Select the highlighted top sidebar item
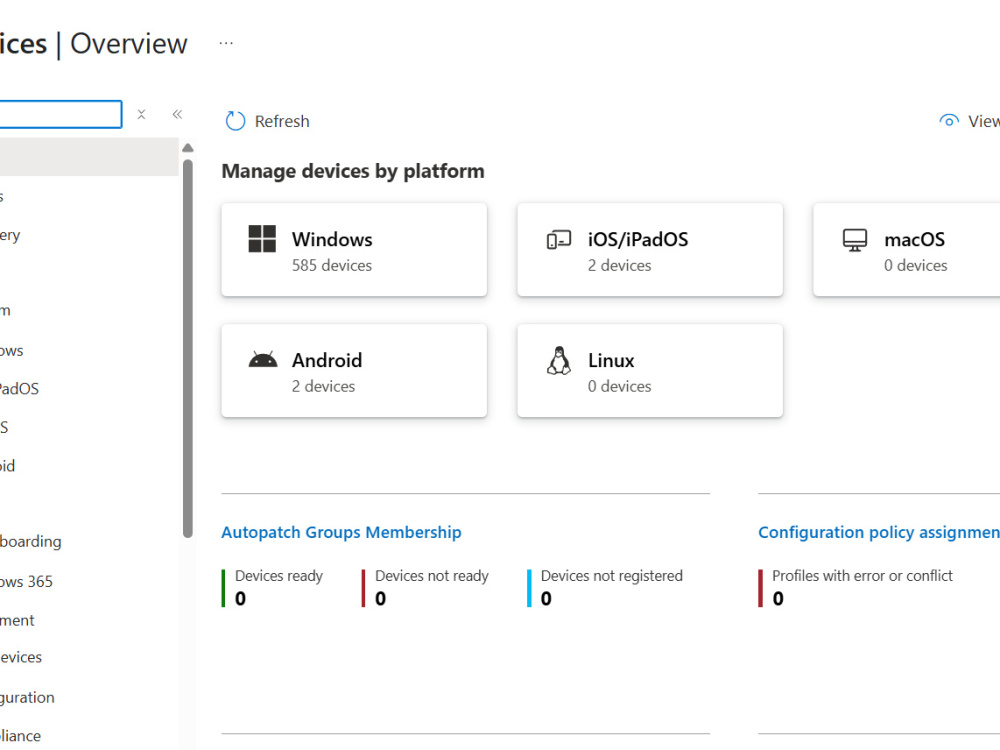This screenshot has height=750, width=1000. pyautogui.click(x=89, y=157)
